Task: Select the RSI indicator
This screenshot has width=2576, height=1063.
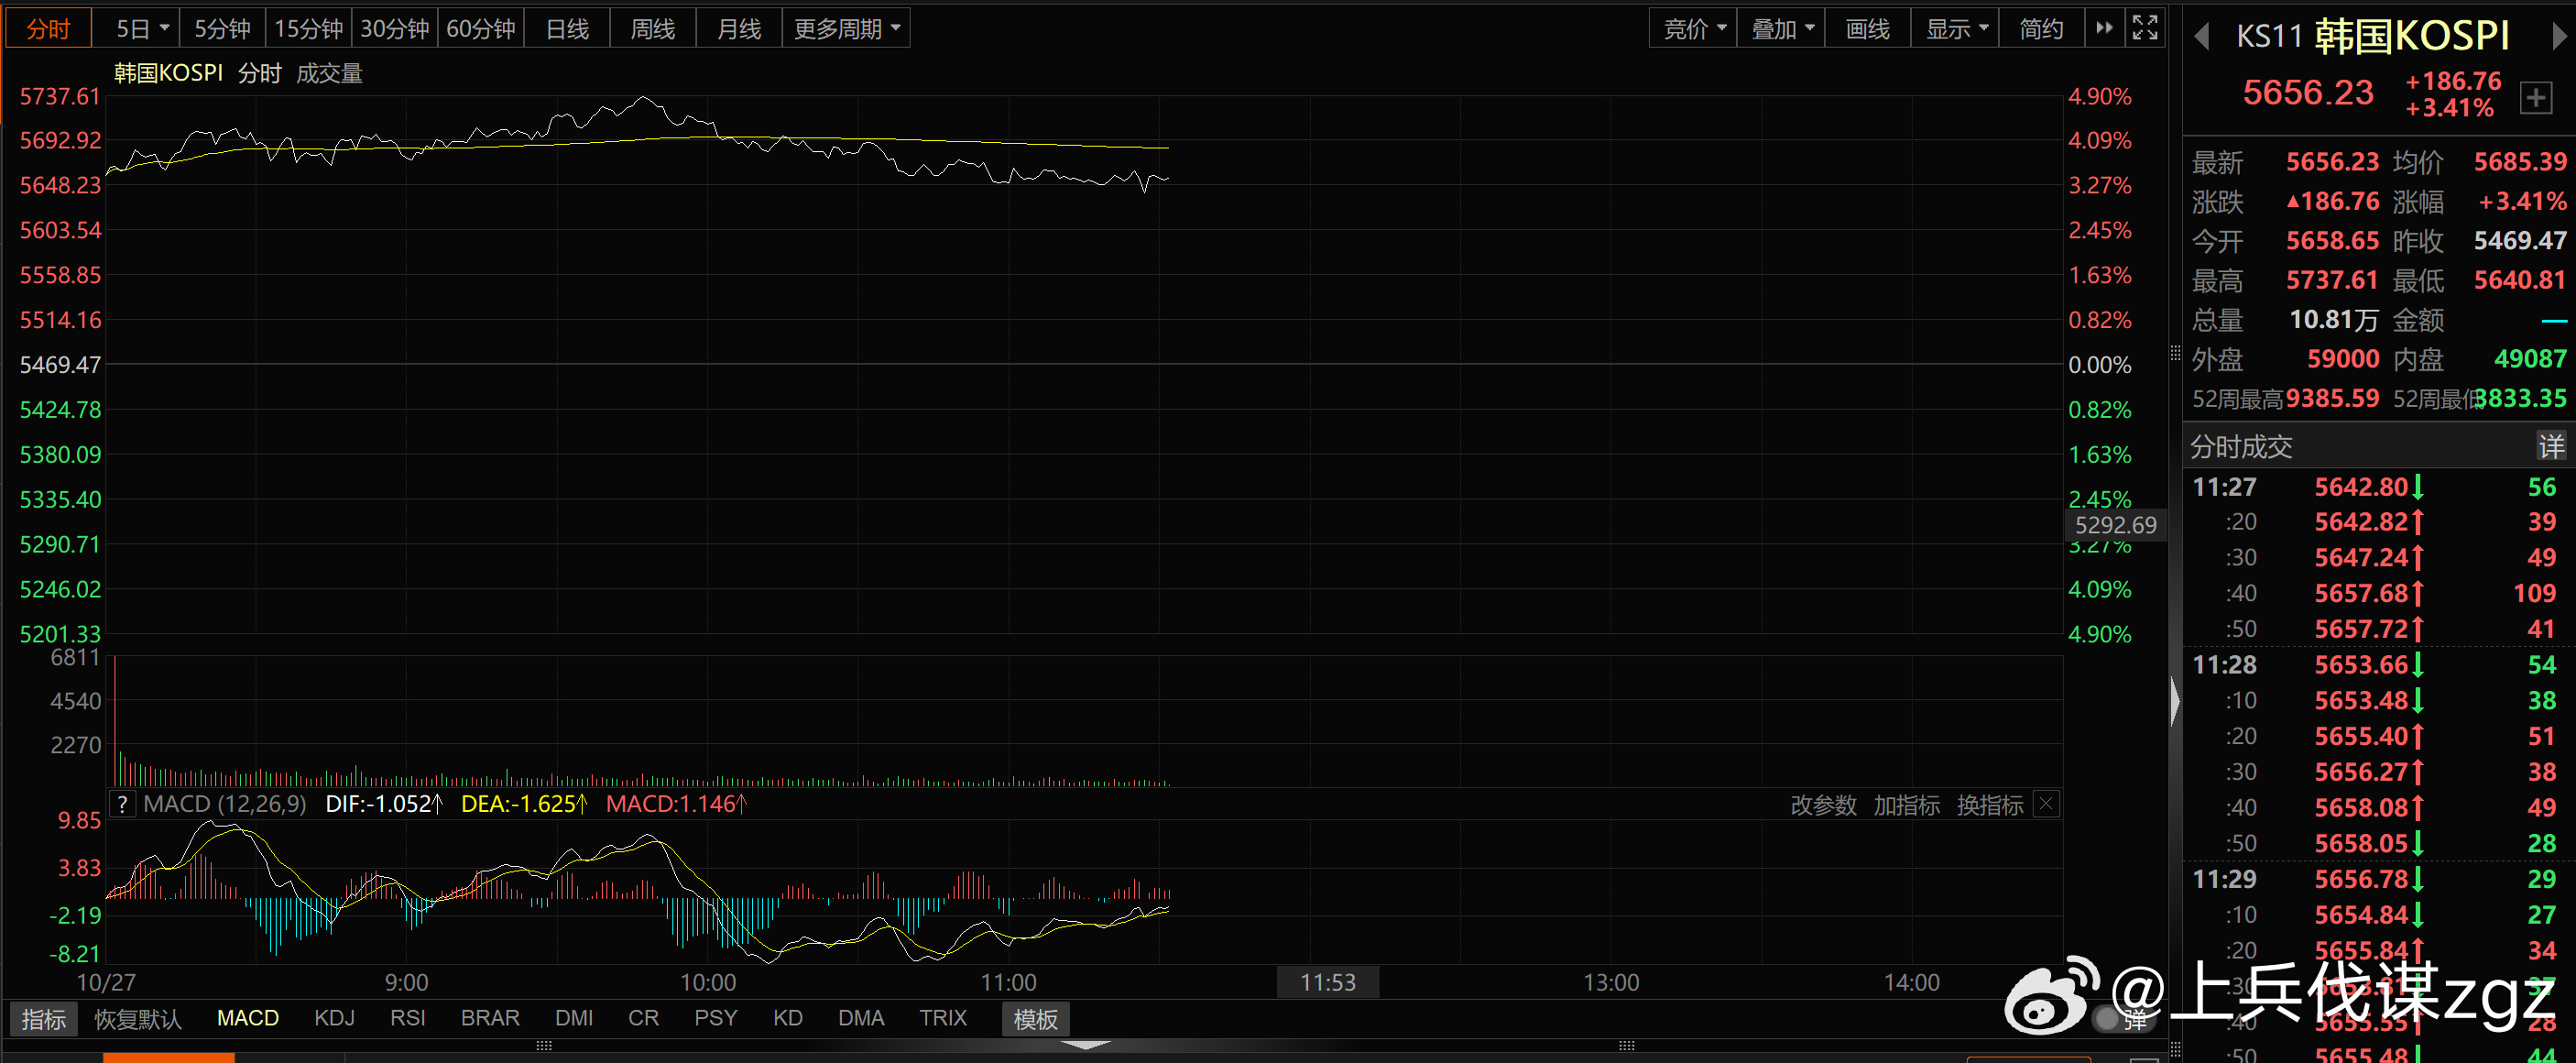Action: 407,1018
